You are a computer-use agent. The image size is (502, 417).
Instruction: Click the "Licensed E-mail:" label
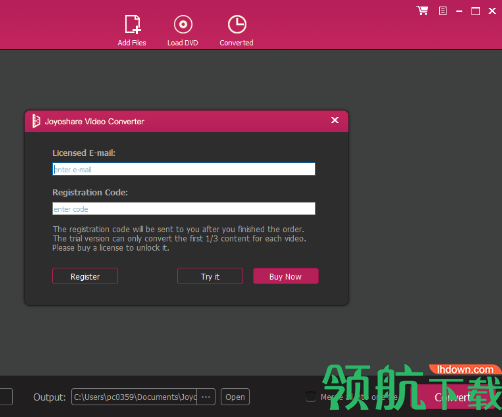click(x=84, y=153)
